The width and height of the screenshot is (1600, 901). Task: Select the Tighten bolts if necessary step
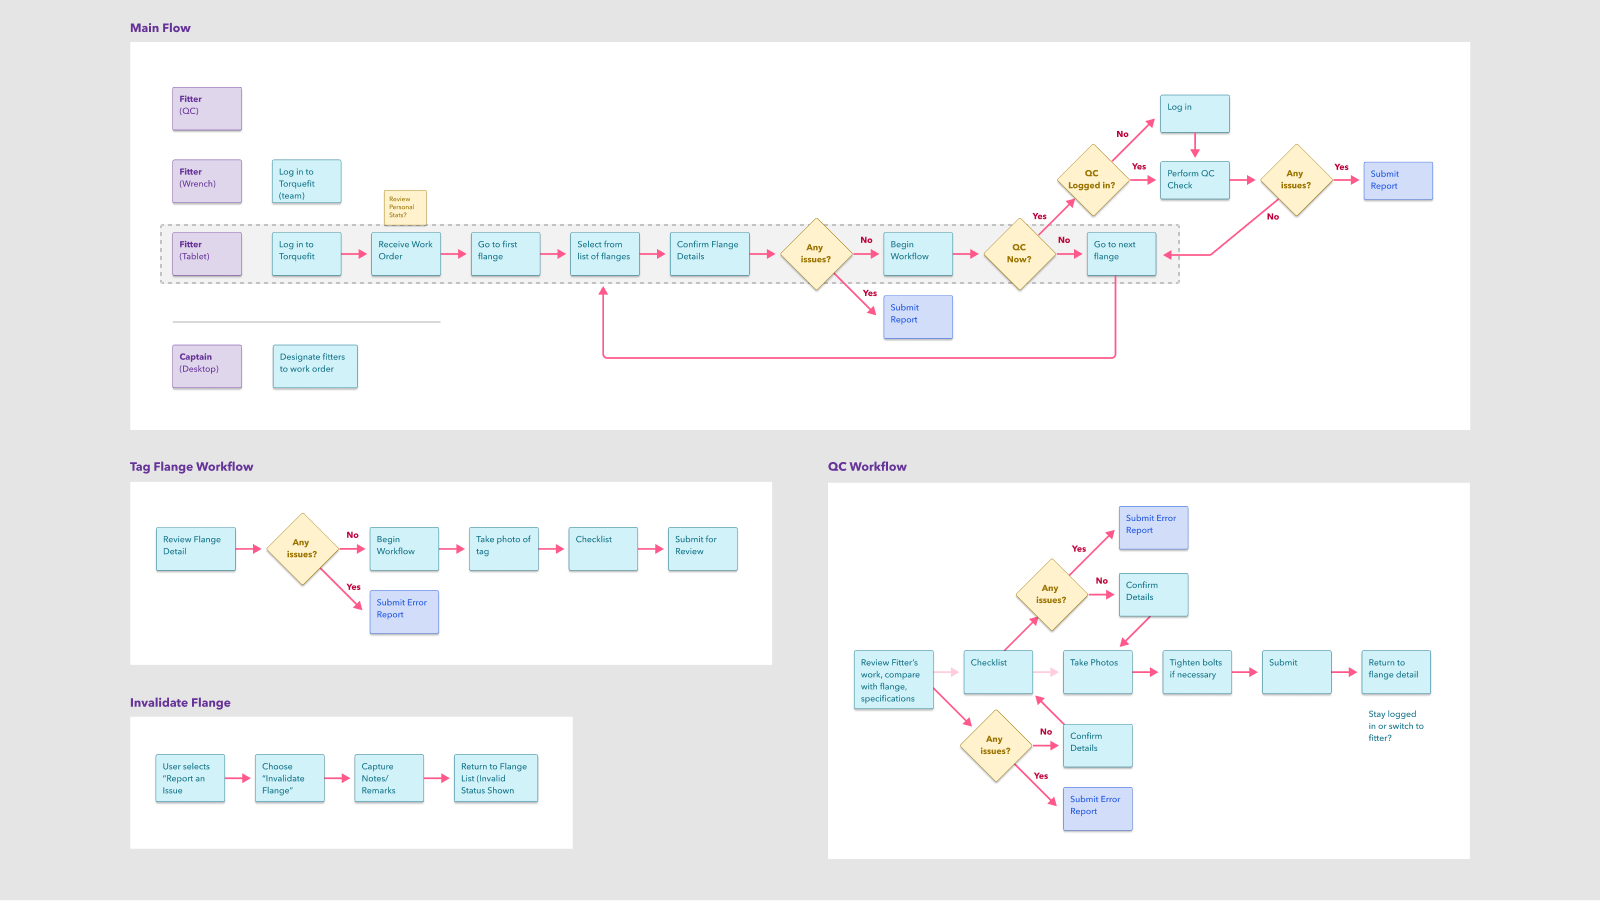[1196, 672]
